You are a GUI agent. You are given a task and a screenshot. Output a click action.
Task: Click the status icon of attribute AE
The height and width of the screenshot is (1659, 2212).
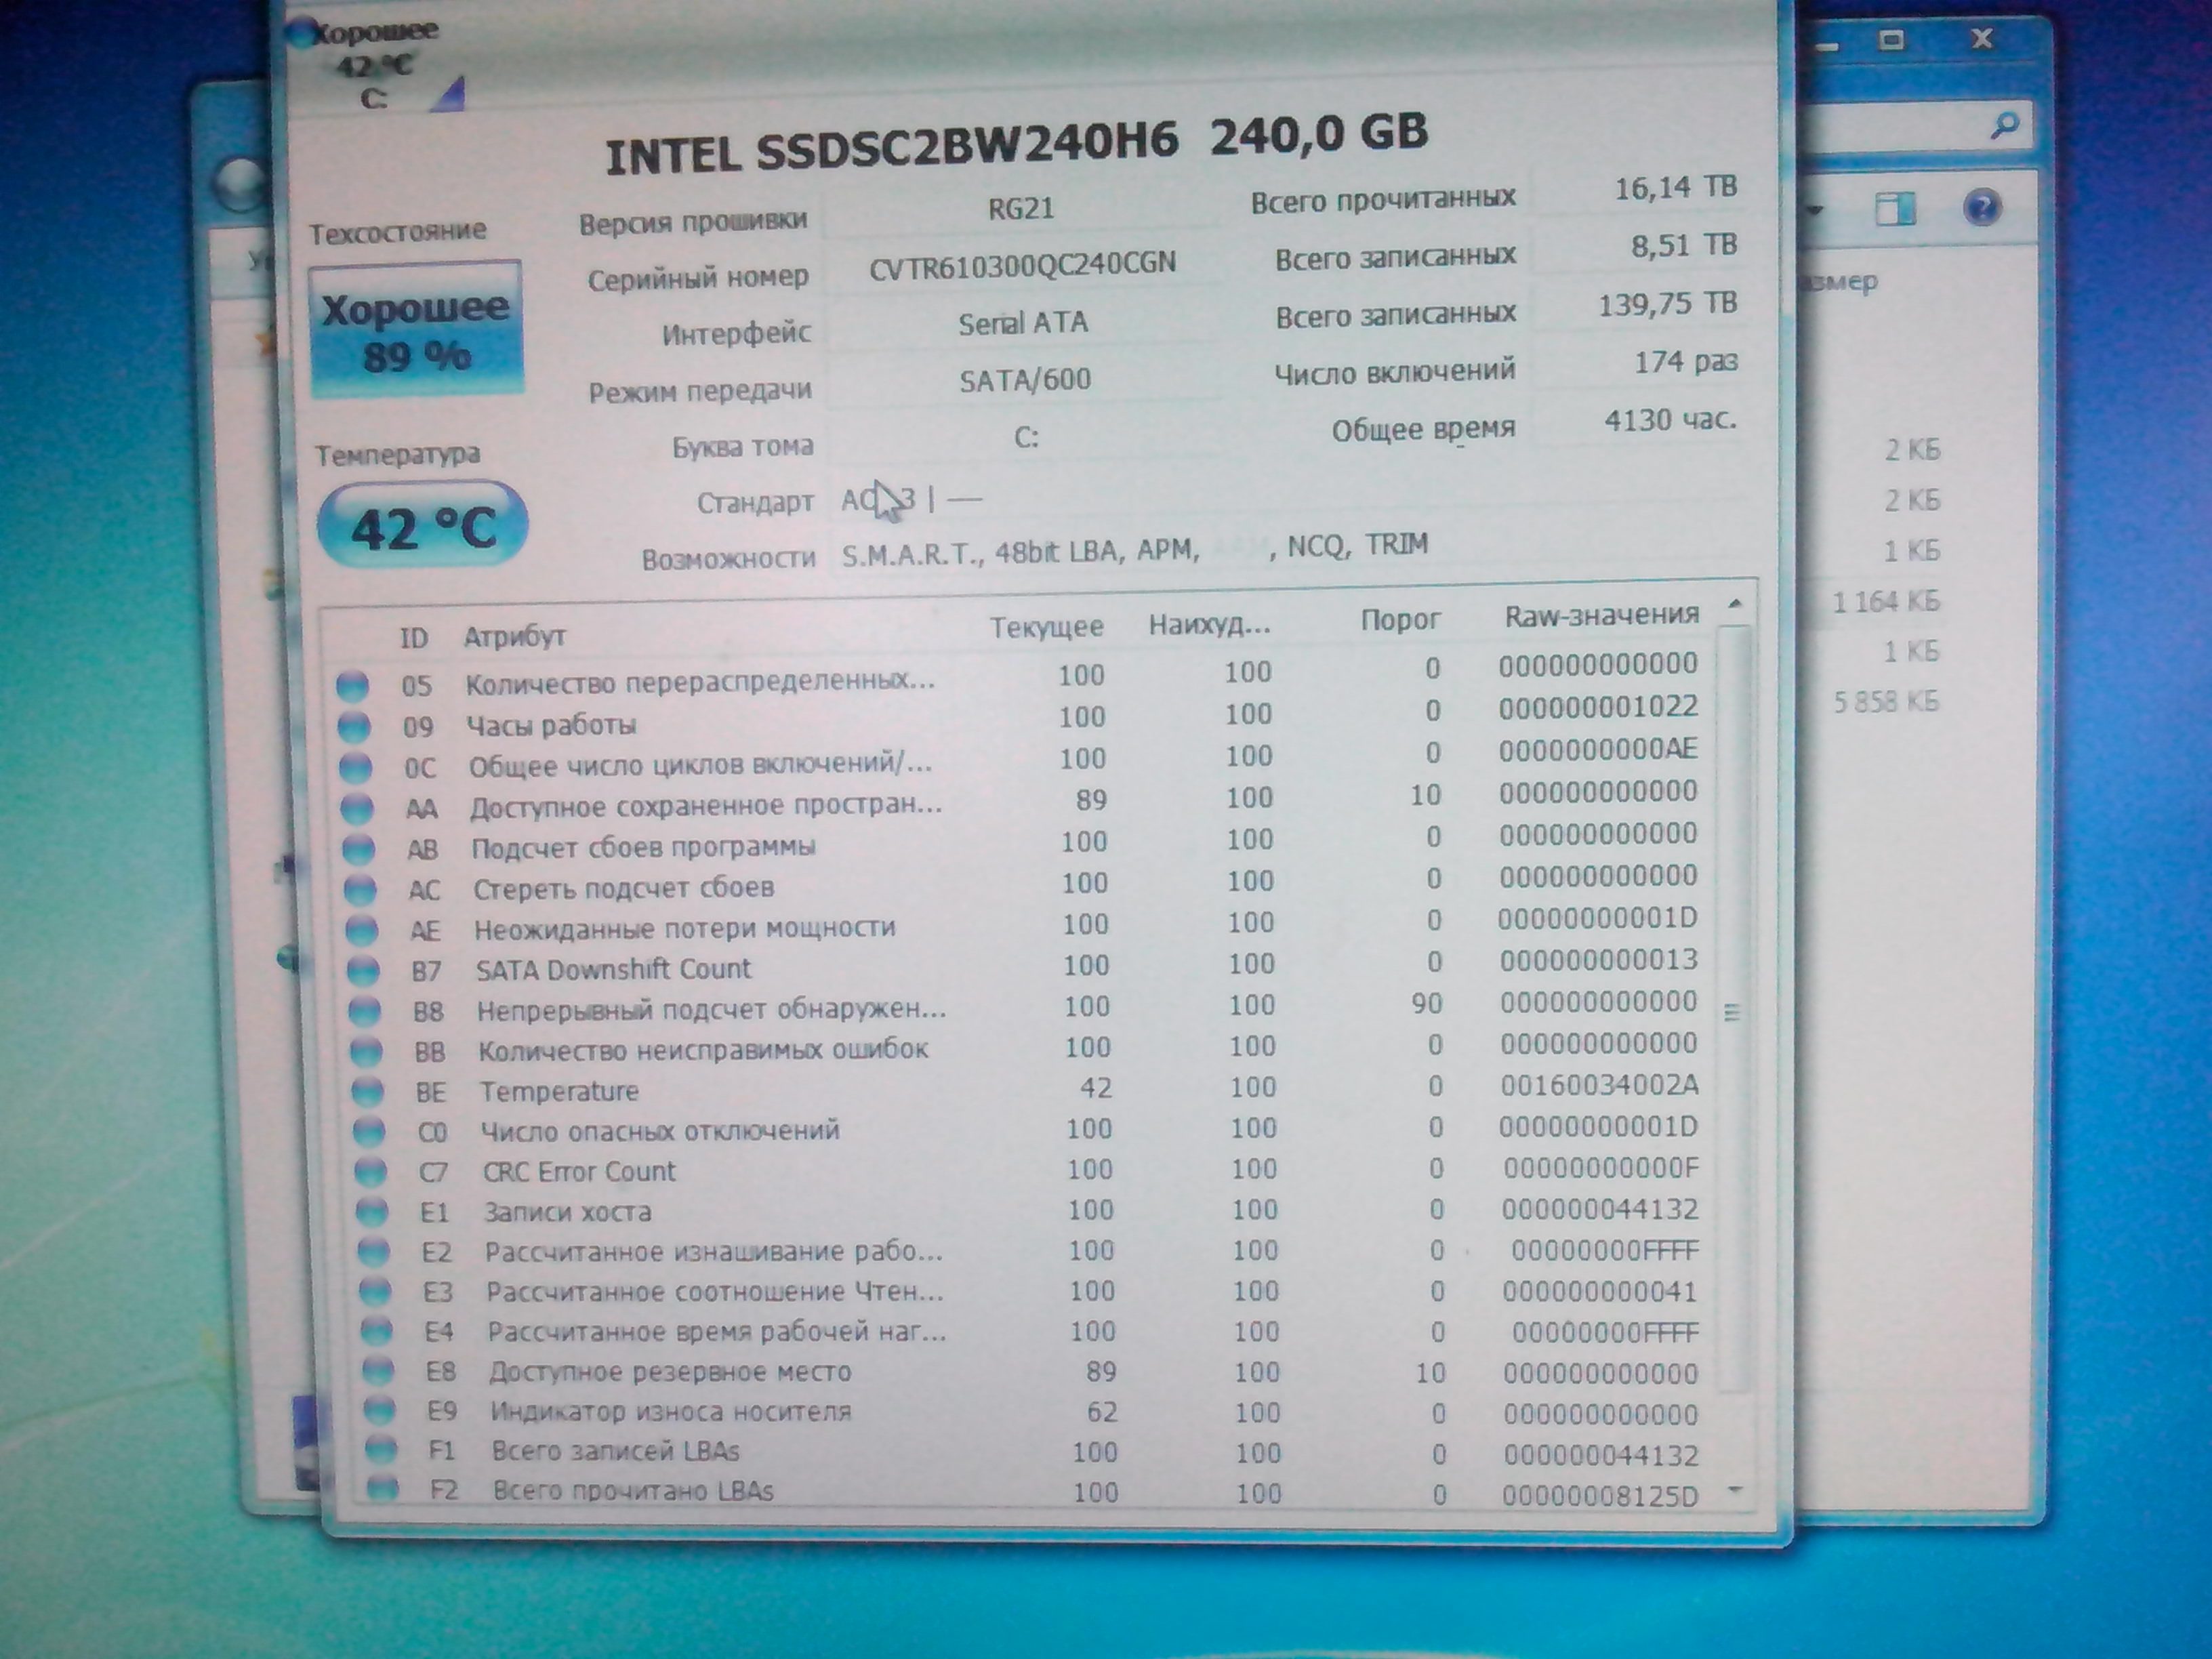click(x=362, y=930)
